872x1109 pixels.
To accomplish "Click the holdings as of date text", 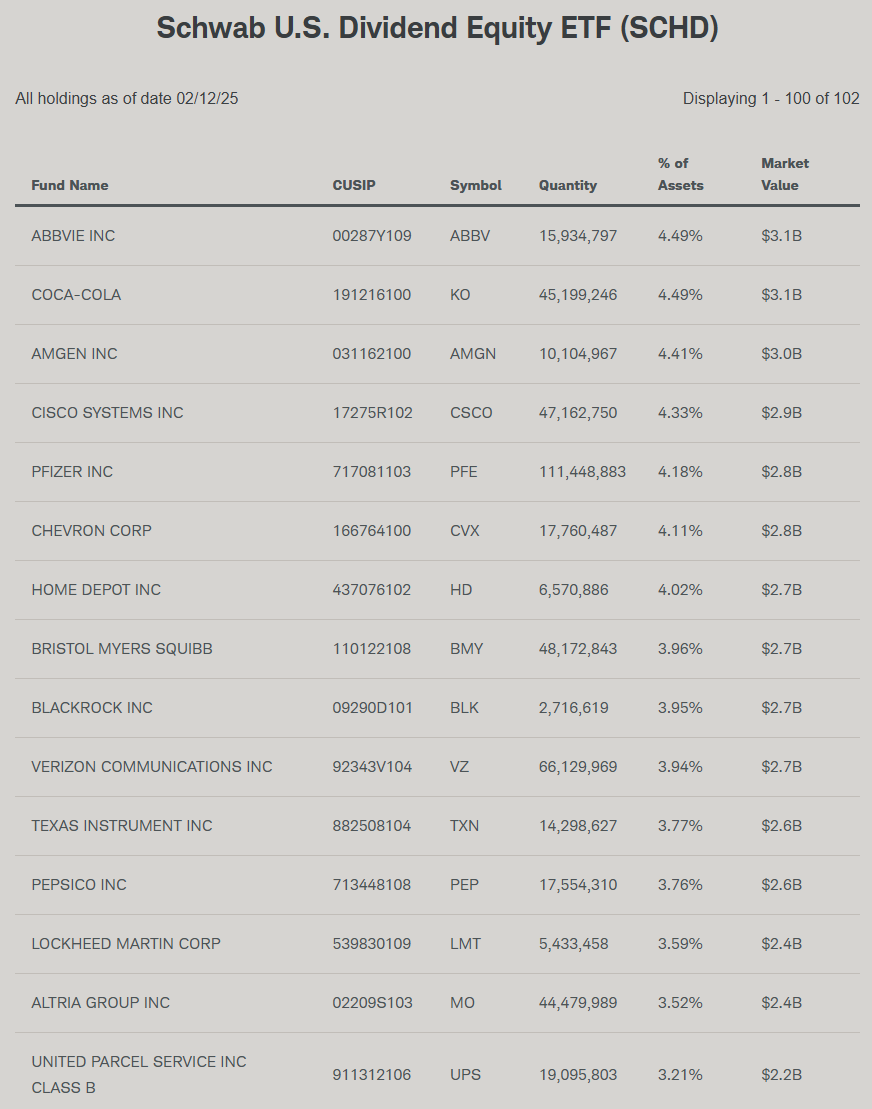I will pyautogui.click(x=127, y=98).
